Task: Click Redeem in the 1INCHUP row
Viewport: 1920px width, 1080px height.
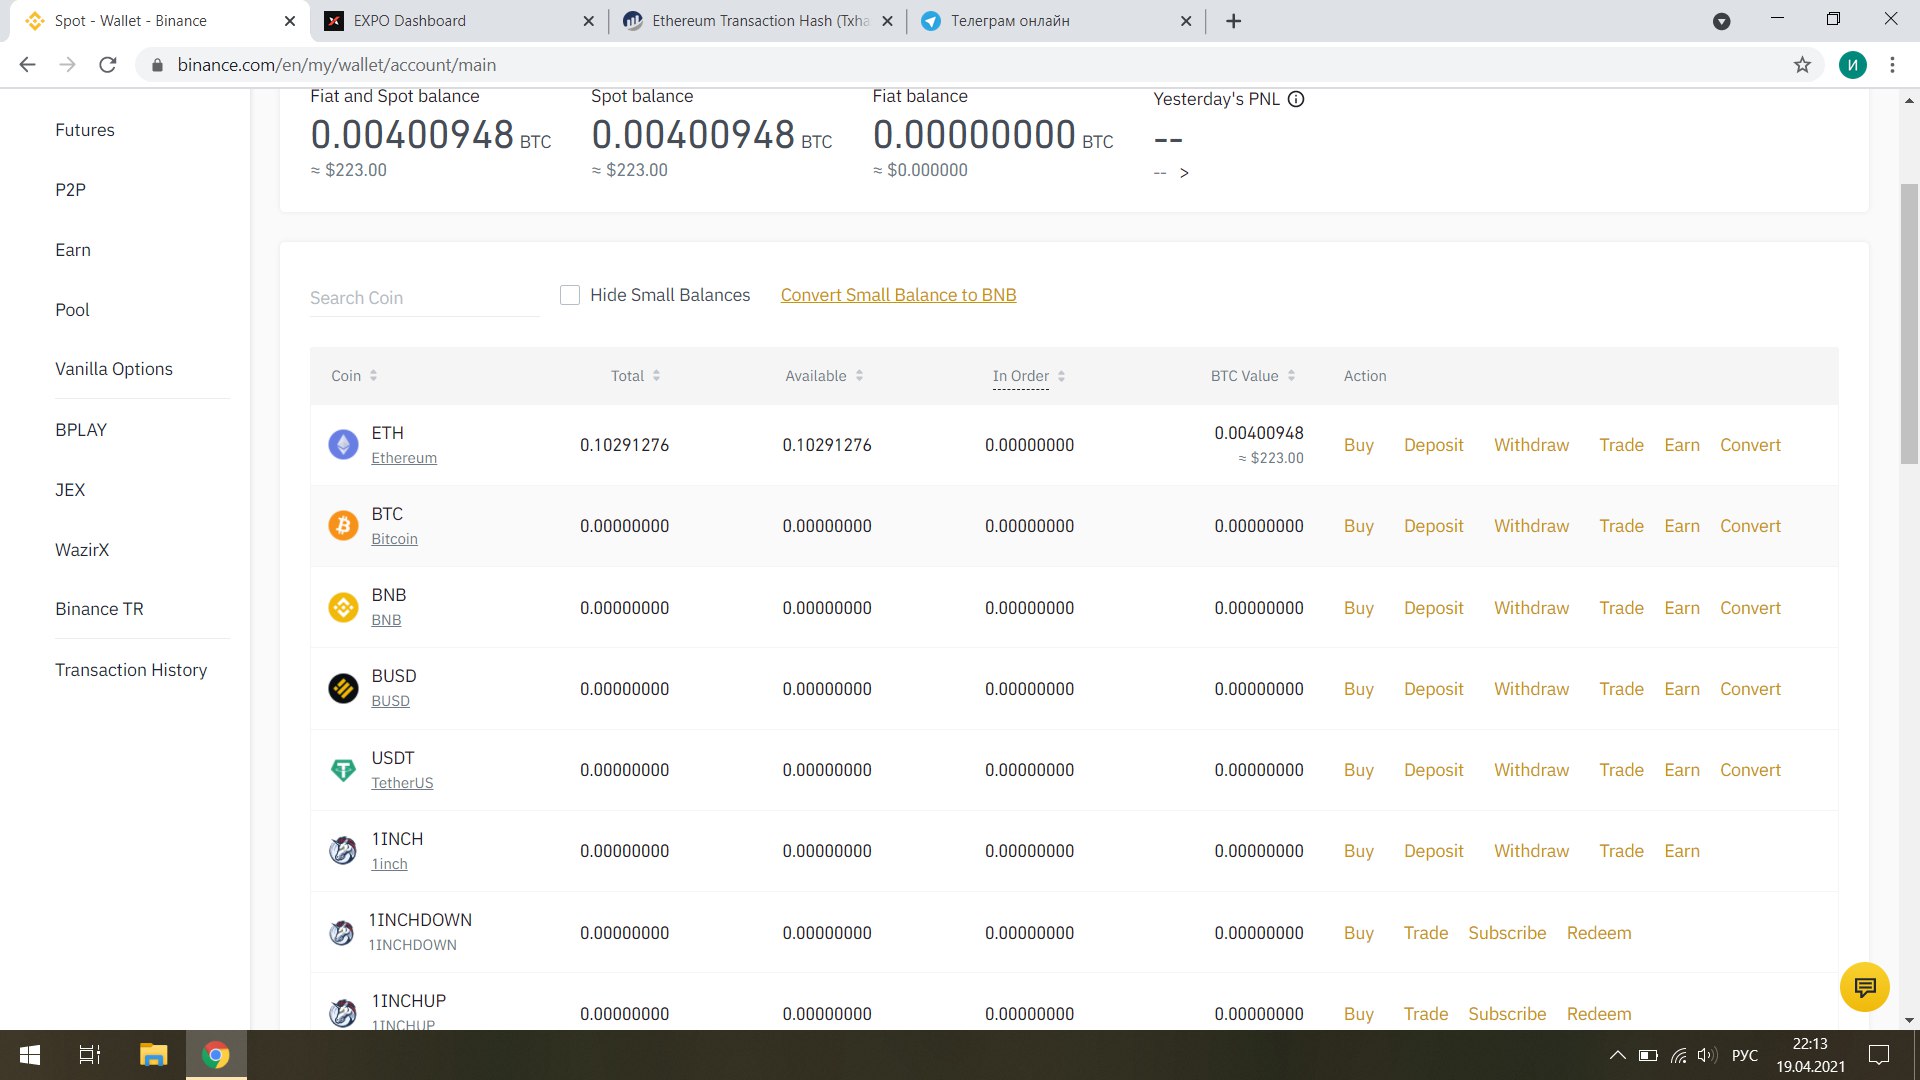Action: (x=1599, y=1014)
